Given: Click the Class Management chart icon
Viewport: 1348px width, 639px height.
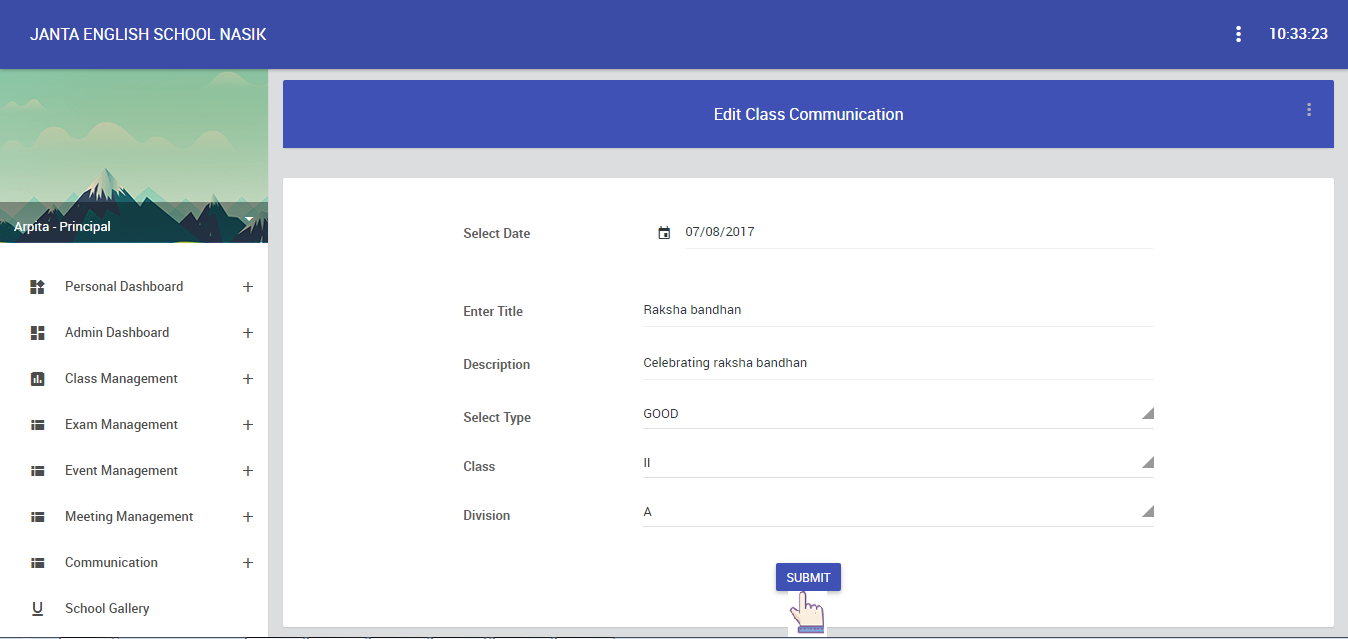Looking at the screenshot, I should (x=38, y=379).
